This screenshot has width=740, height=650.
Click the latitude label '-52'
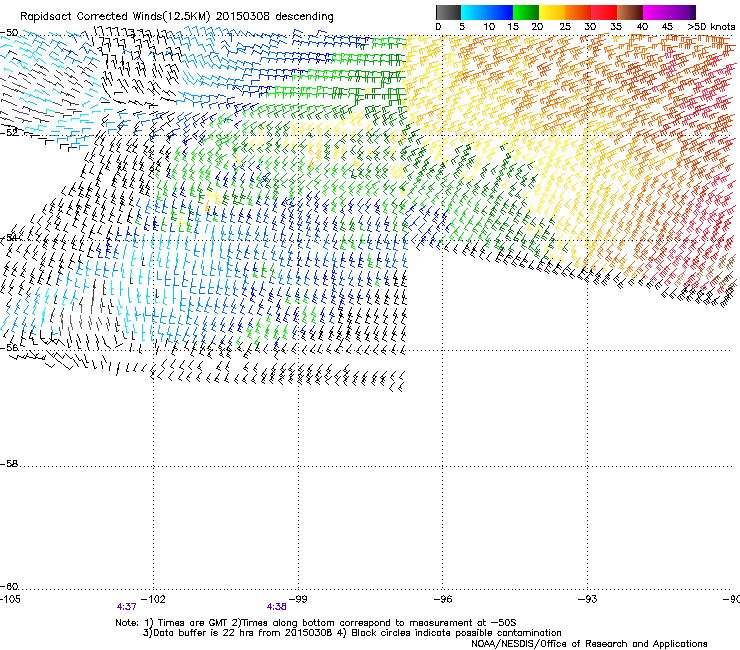(x=9, y=133)
